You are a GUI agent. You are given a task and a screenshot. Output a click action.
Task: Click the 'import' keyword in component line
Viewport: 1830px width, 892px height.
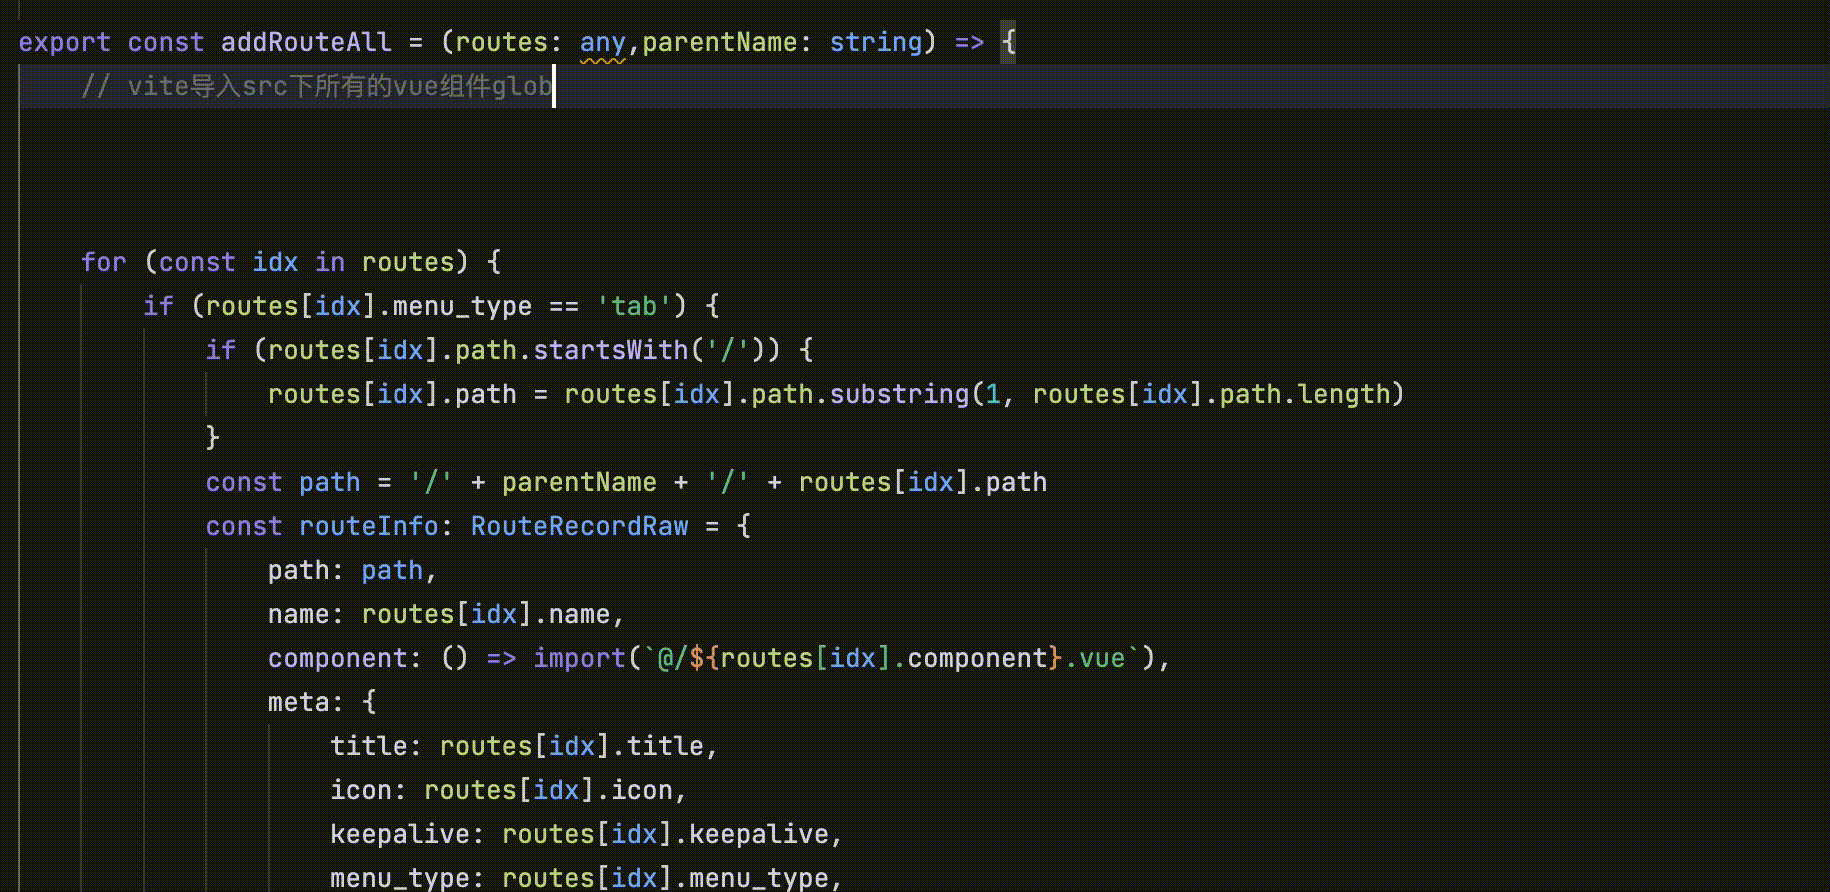579,658
